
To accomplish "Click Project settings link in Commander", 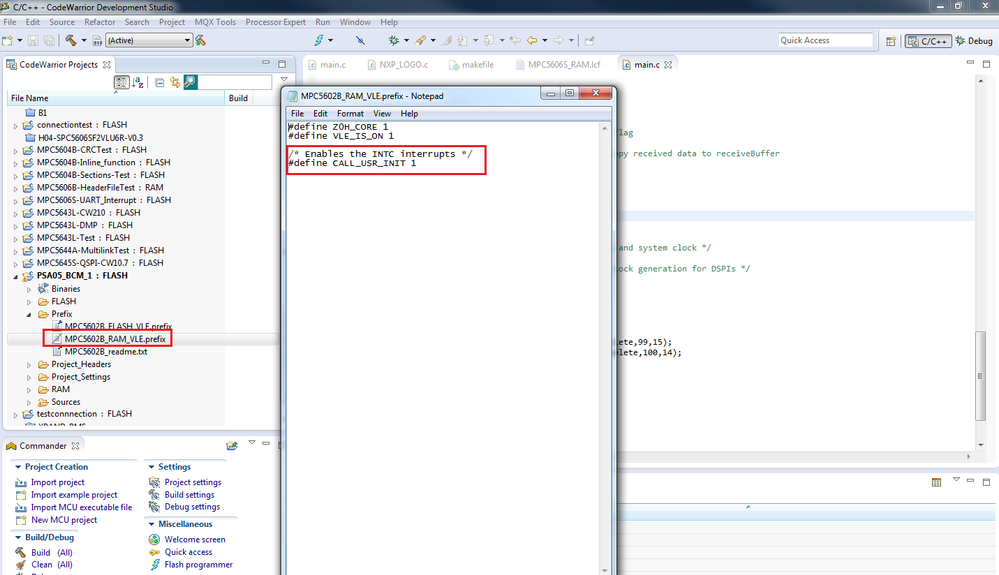I will [192, 482].
